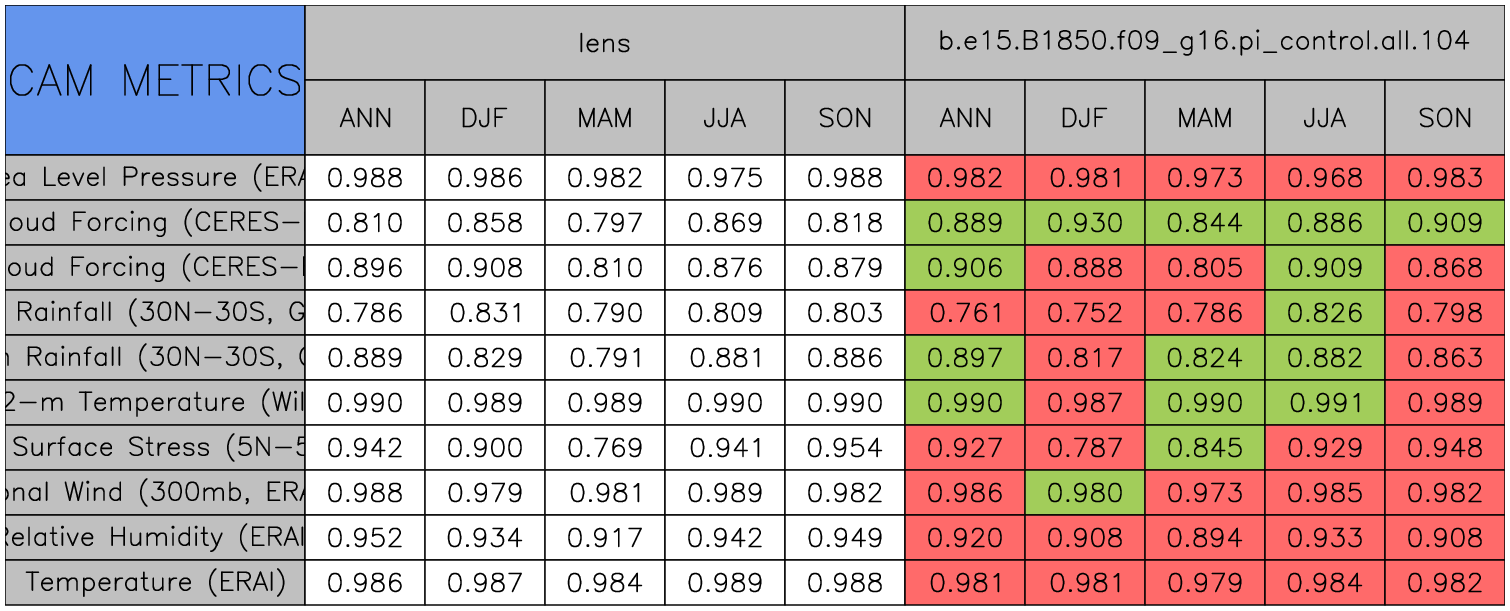Click the lens ANN column header

coord(365,118)
